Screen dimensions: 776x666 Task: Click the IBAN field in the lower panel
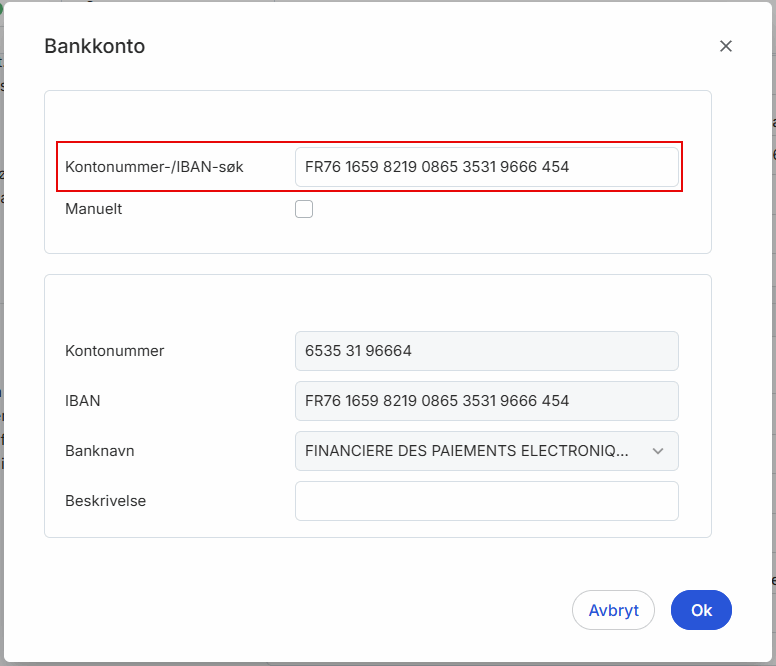coord(486,401)
